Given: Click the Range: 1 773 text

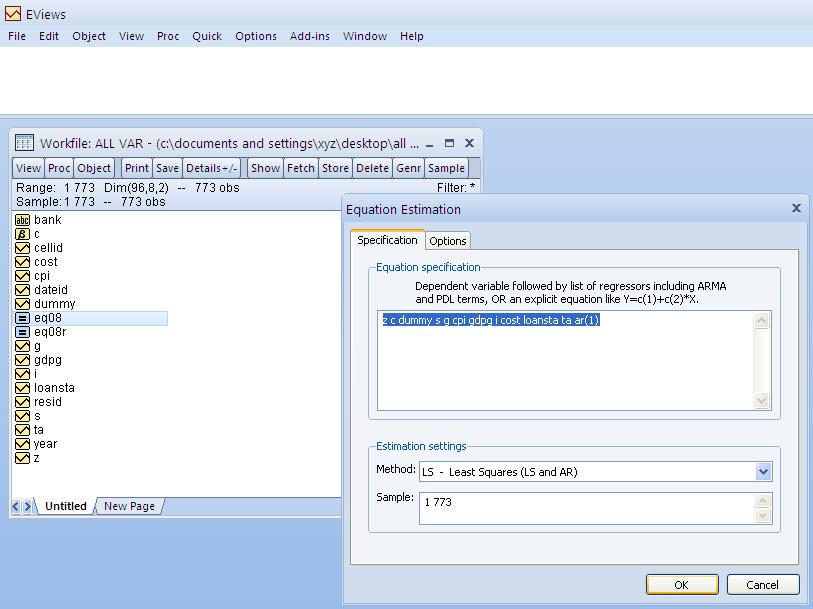Looking at the screenshot, I should 55,188.
